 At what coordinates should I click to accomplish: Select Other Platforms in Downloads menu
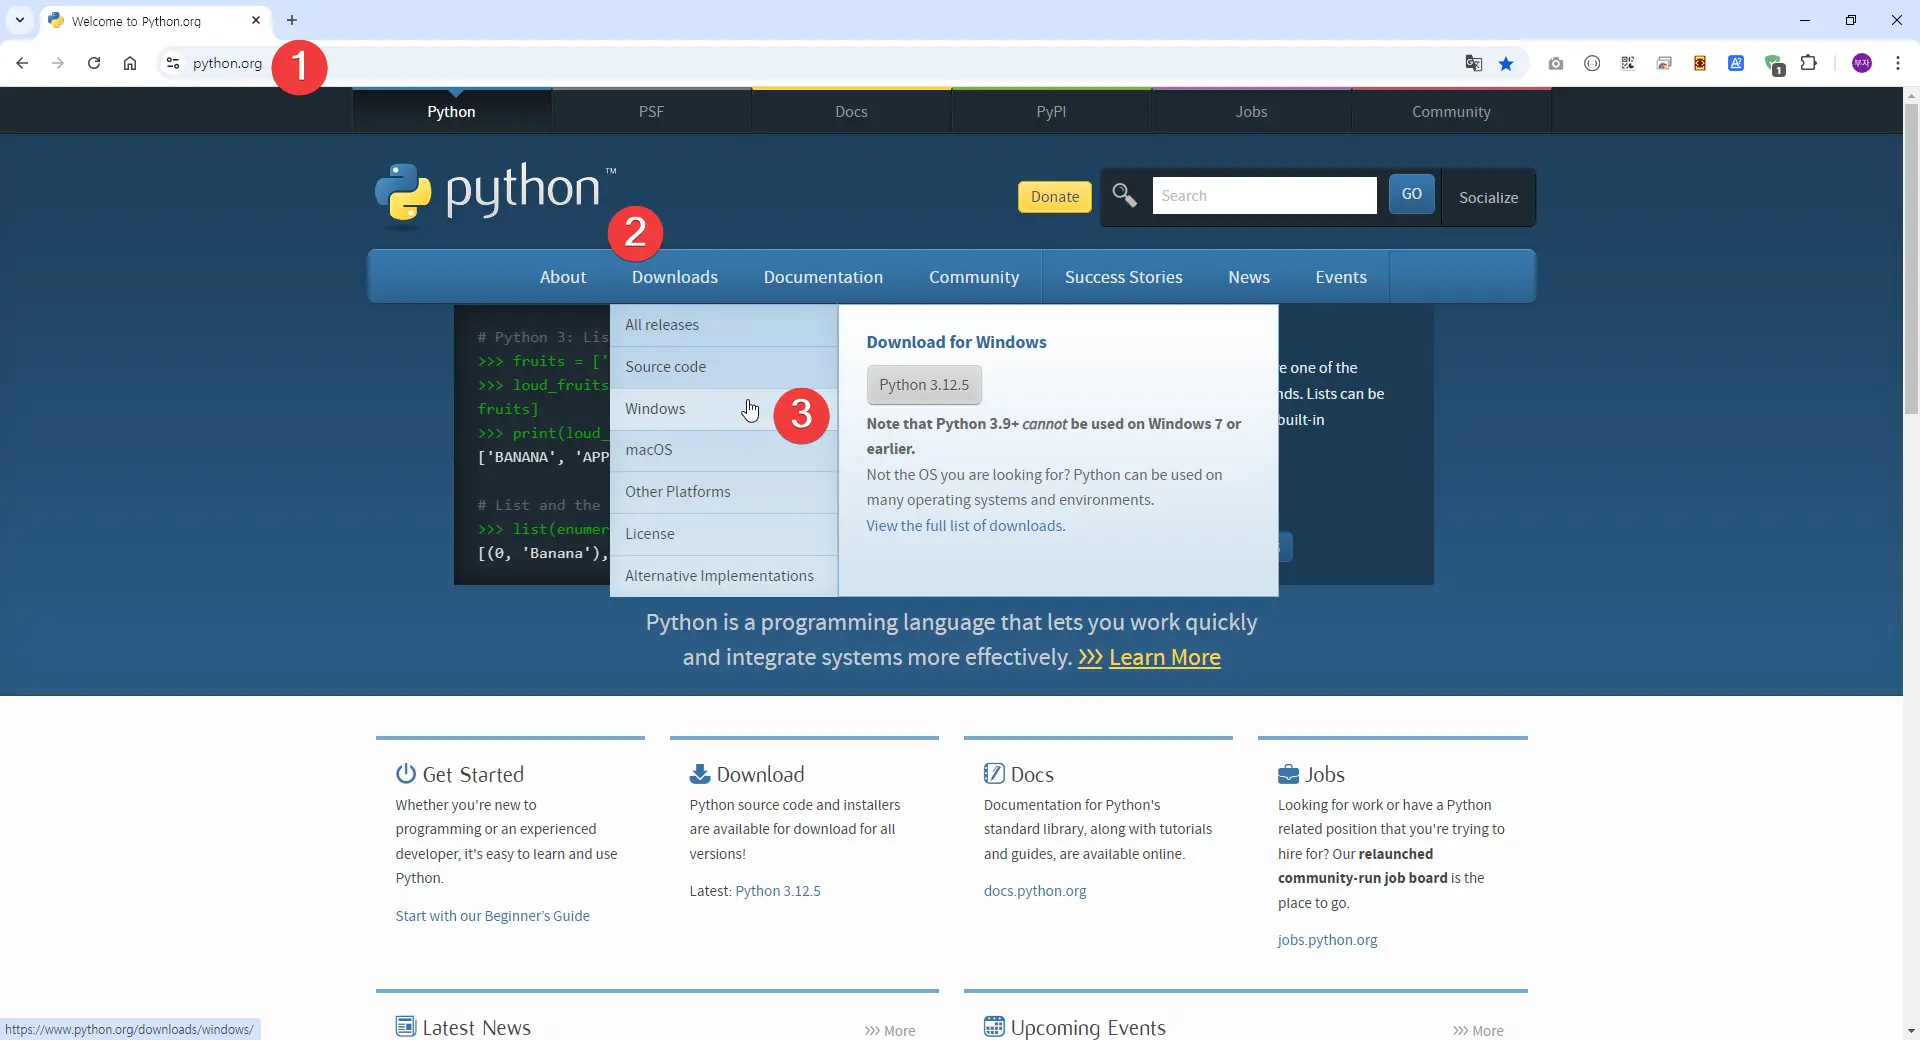point(724,492)
